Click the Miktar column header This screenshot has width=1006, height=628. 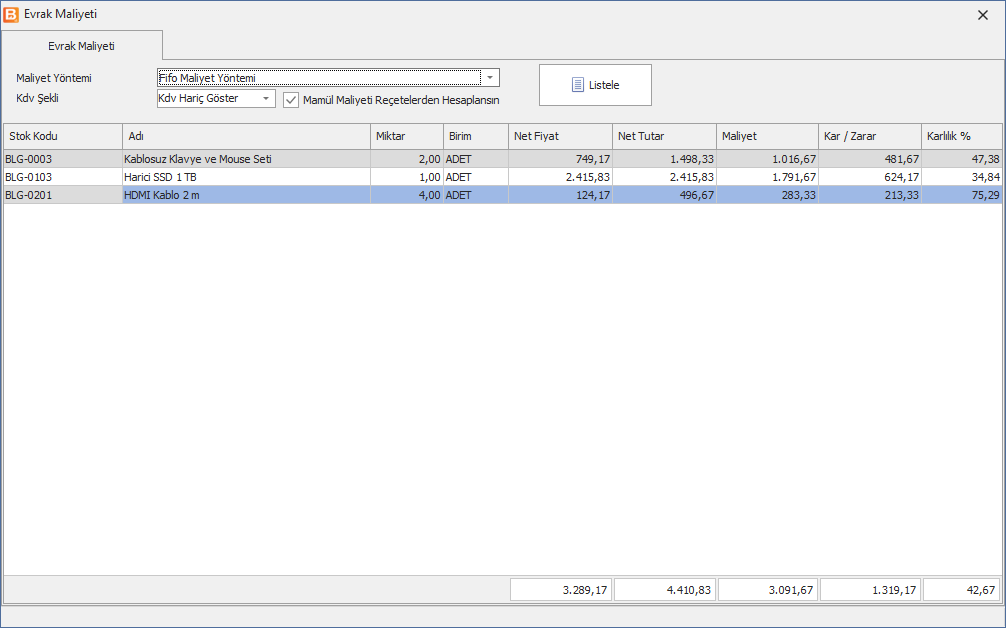[407, 136]
